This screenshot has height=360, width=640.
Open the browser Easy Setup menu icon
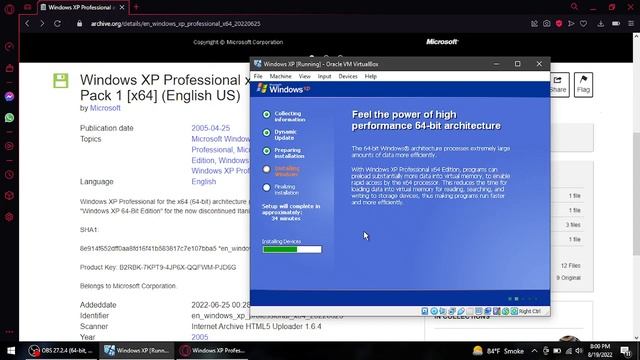pyautogui.click(x=631, y=24)
